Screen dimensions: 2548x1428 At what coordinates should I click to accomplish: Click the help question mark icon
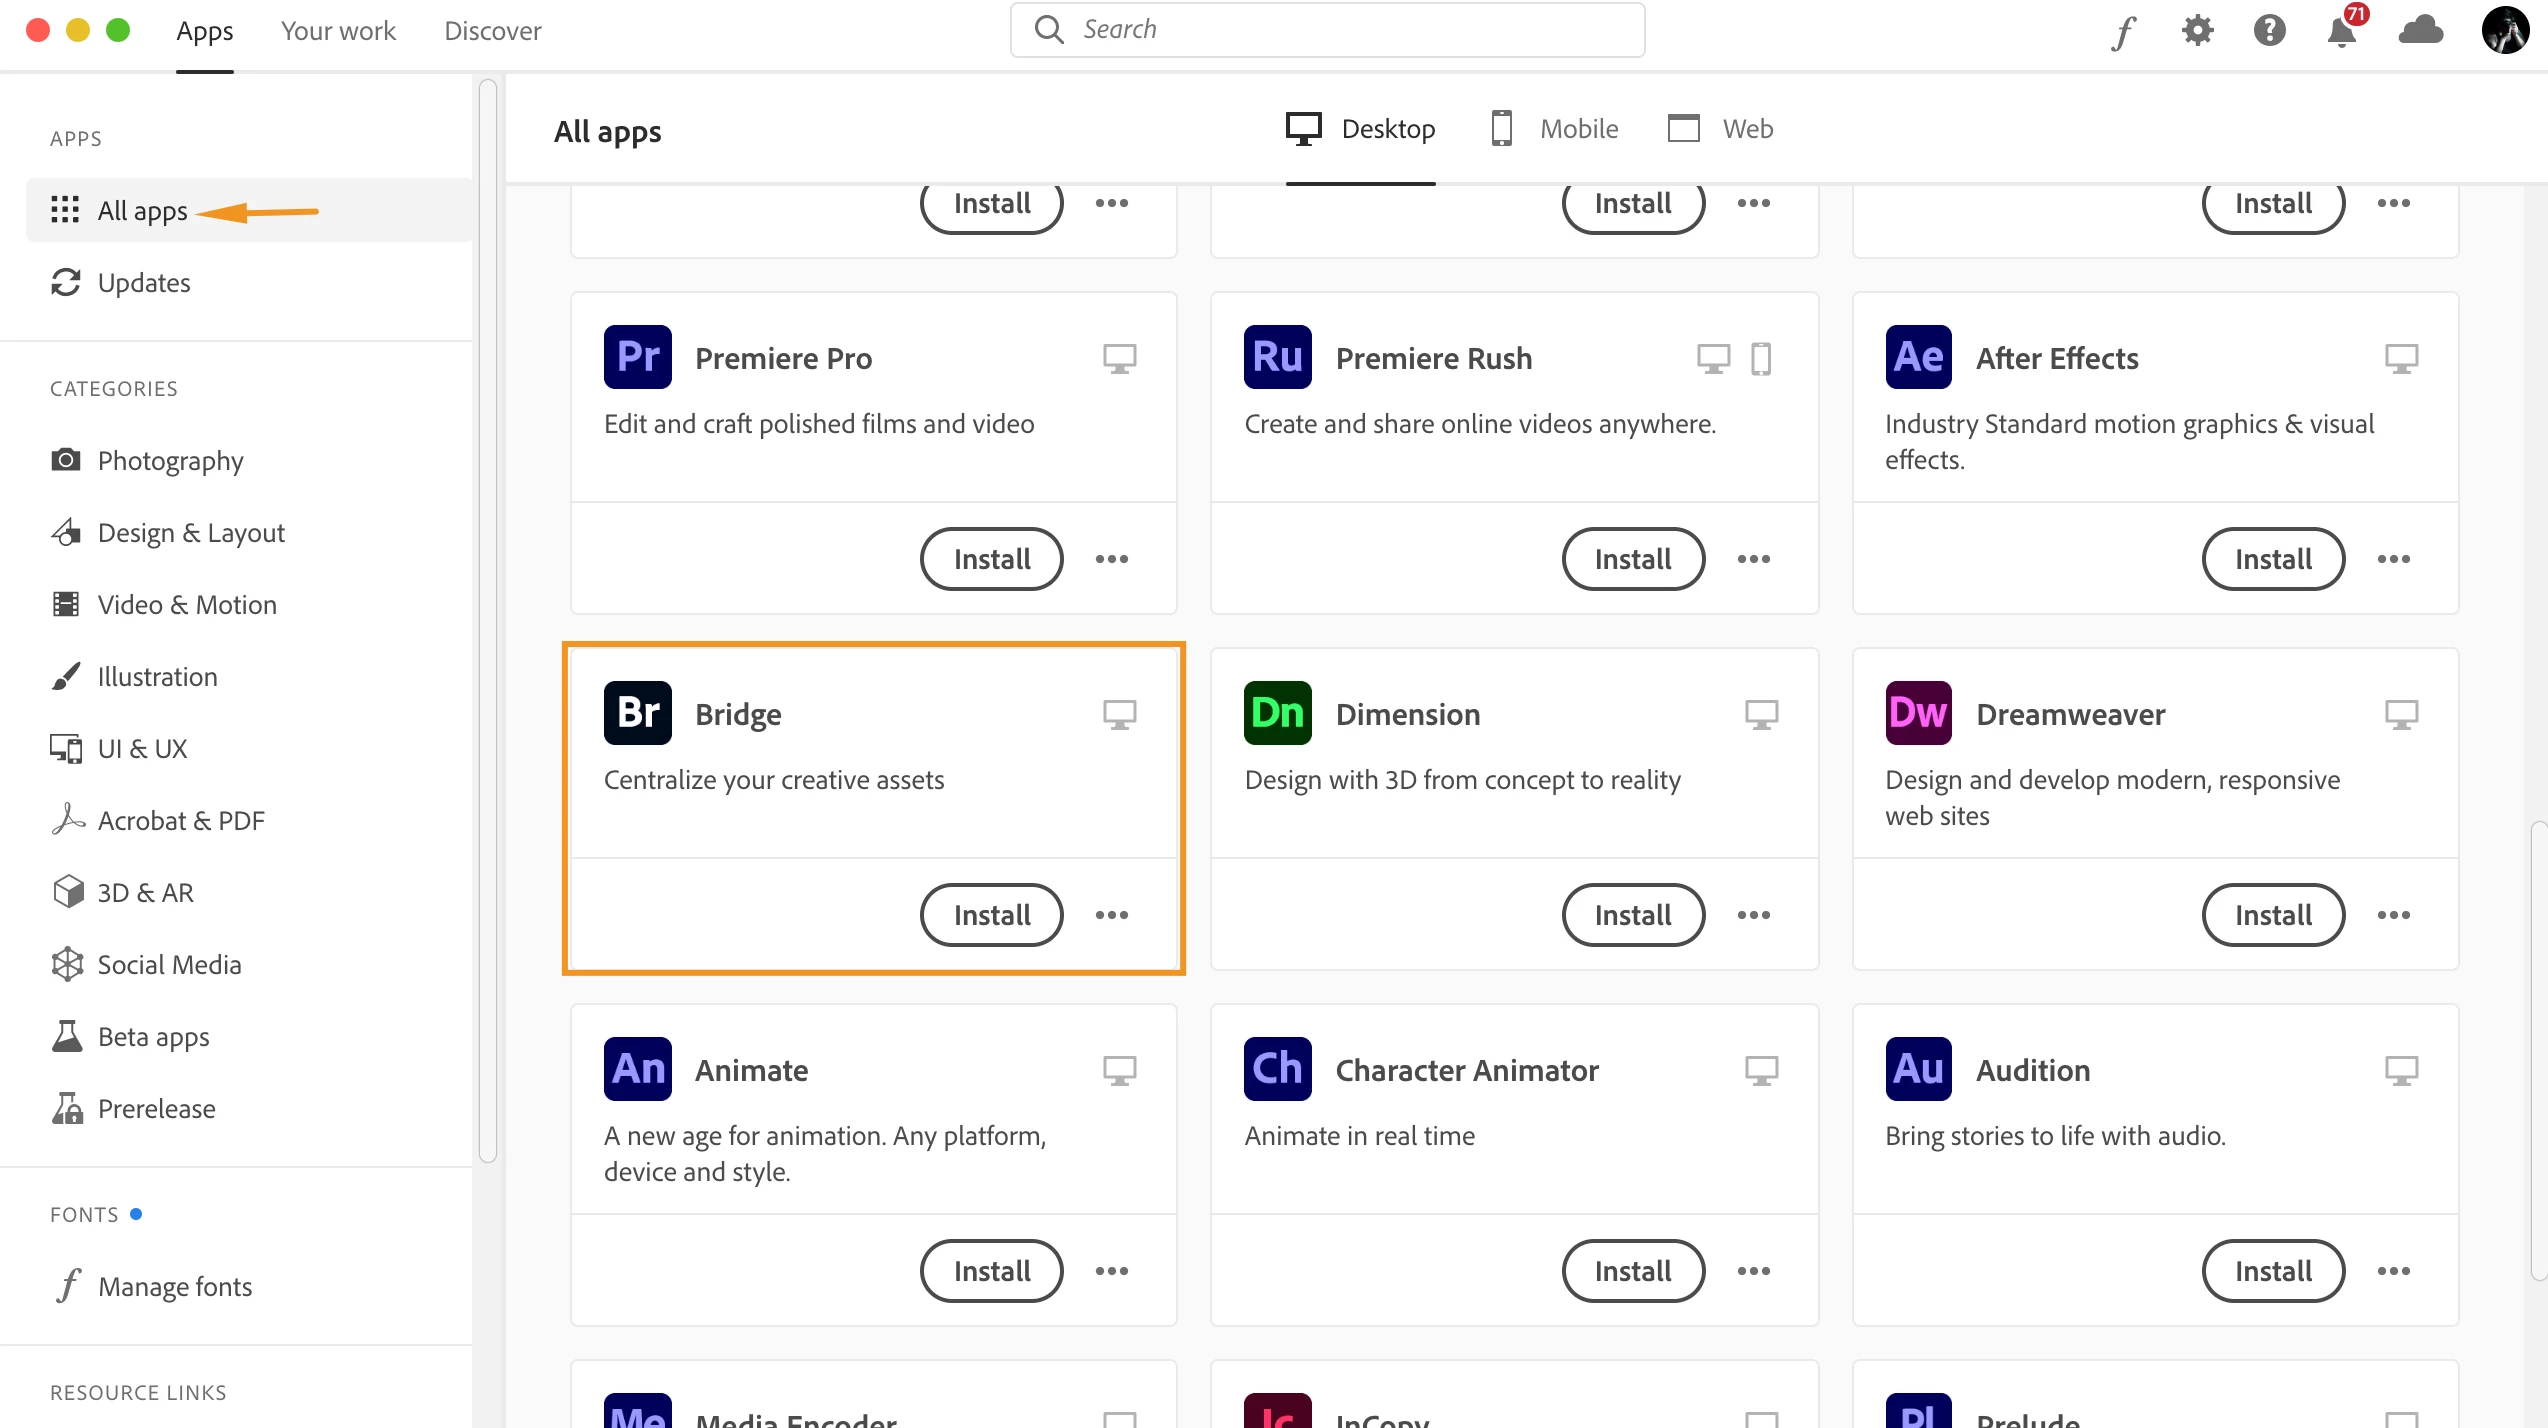2269,31
